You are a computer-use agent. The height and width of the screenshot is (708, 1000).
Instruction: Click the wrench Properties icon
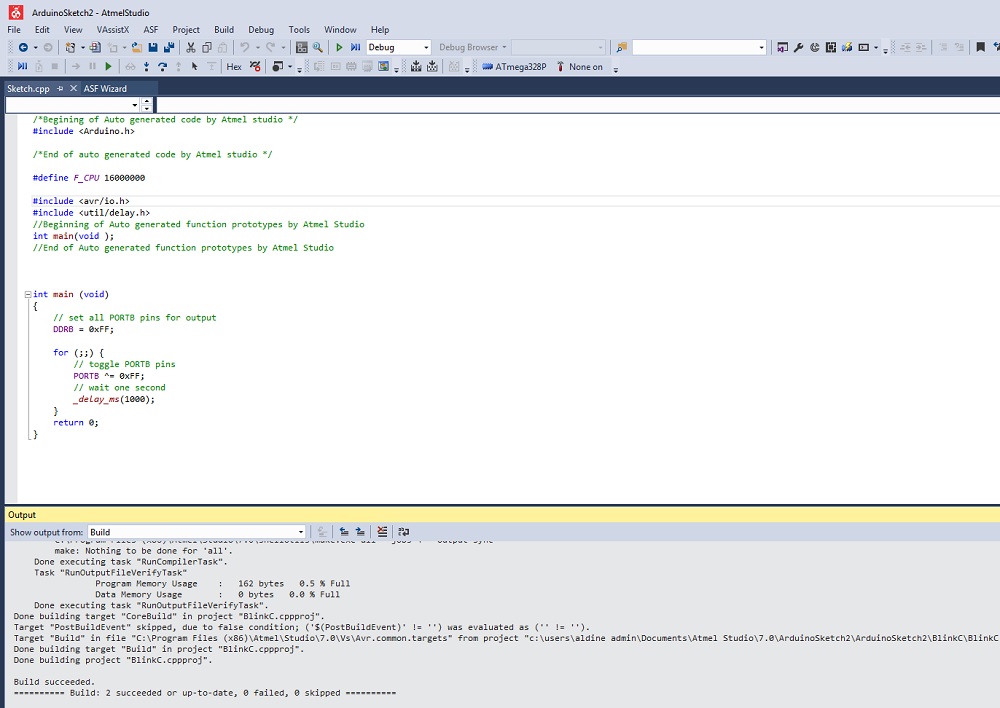coord(798,47)
